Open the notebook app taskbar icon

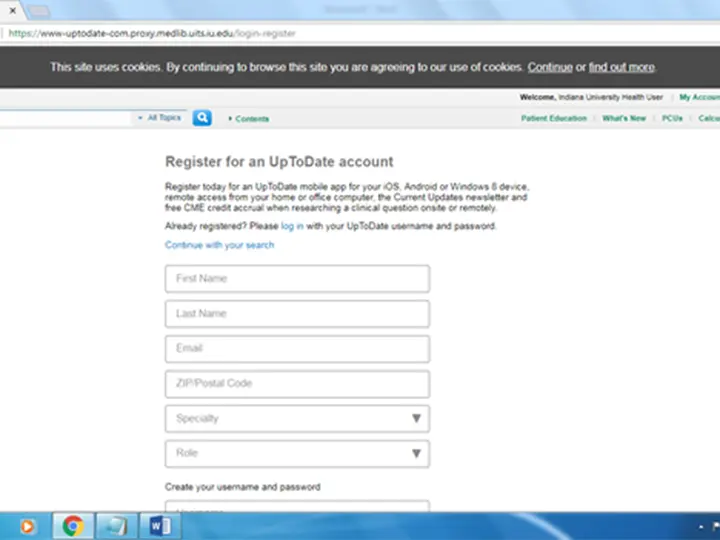pyautogui.click(x=116, y=526)
